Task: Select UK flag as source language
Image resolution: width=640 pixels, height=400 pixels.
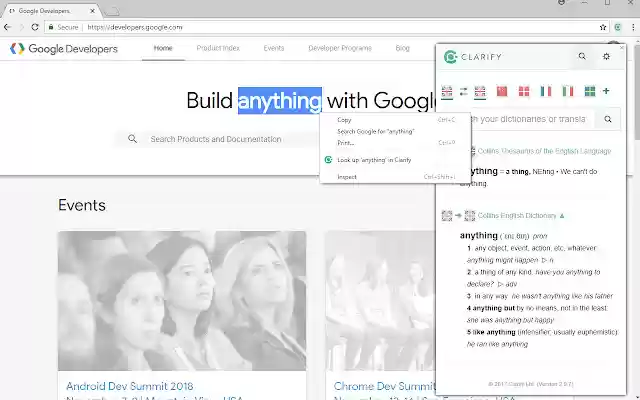Action: pyautogui.click(x=447, y=92)
